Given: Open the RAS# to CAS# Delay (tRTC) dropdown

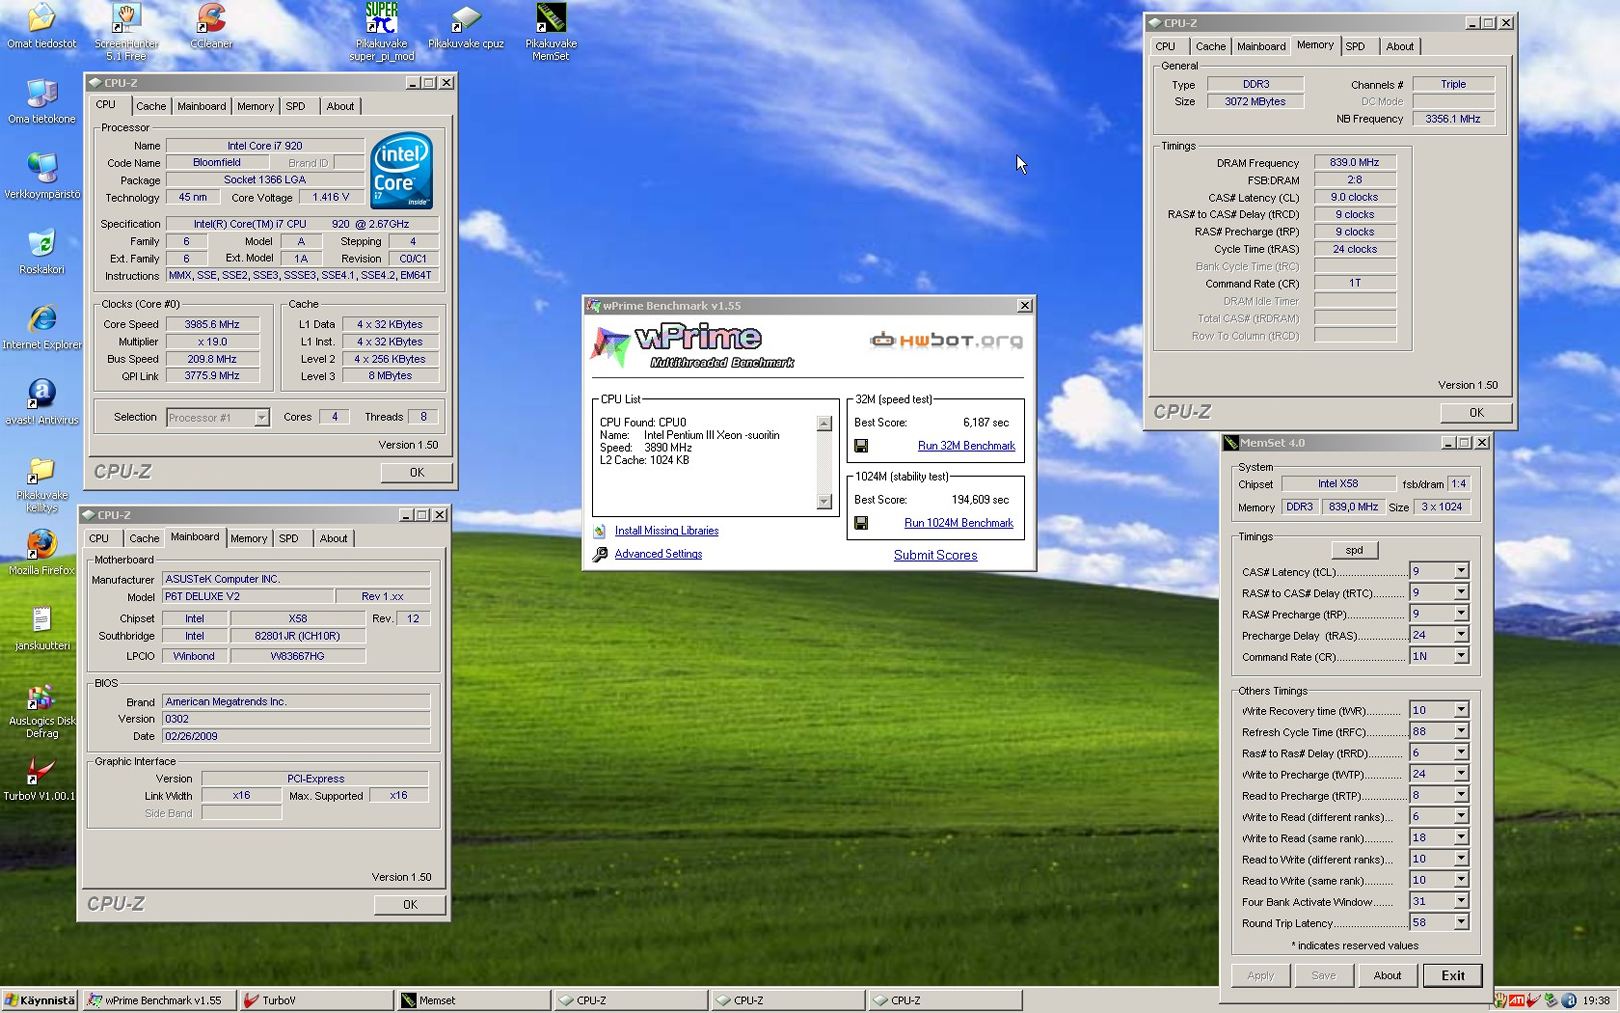Looking at the screenshot, I should pyautogui.click(x=1461, y=593).
